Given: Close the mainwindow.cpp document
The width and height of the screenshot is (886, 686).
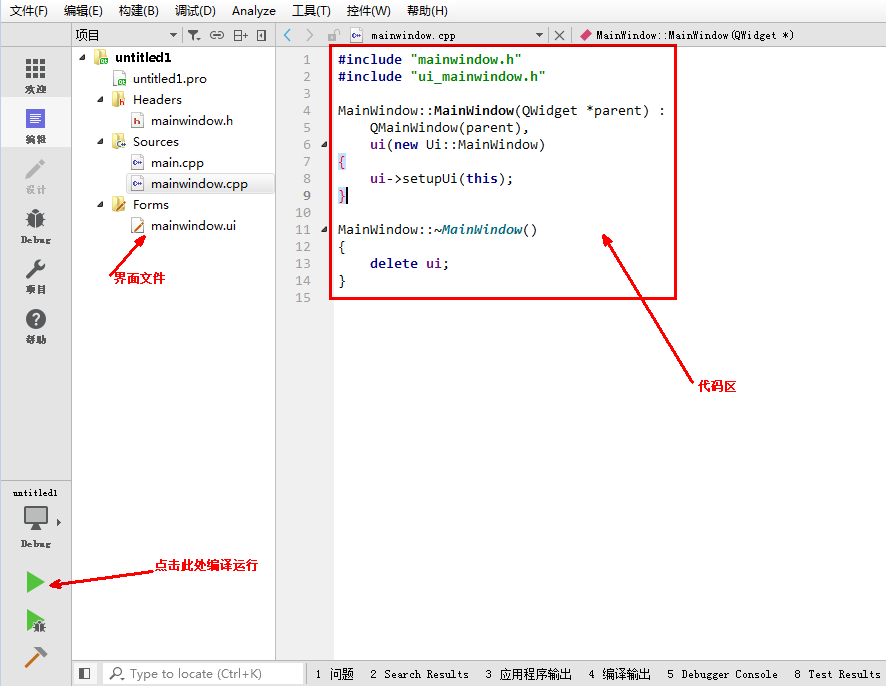Looking at the screenshot, I should point(559,35).
